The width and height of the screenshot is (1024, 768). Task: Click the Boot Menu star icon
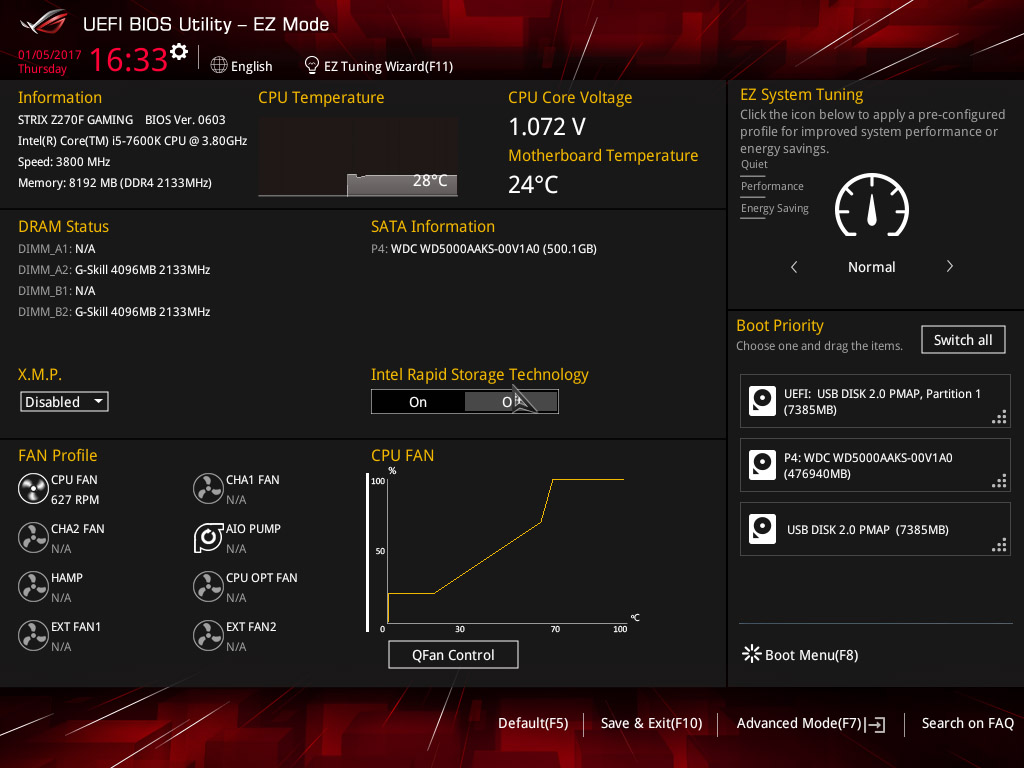pos(752,654)
